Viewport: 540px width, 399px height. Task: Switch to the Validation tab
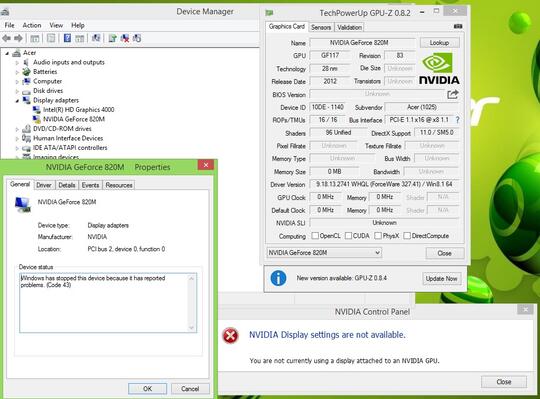[349, 27]
